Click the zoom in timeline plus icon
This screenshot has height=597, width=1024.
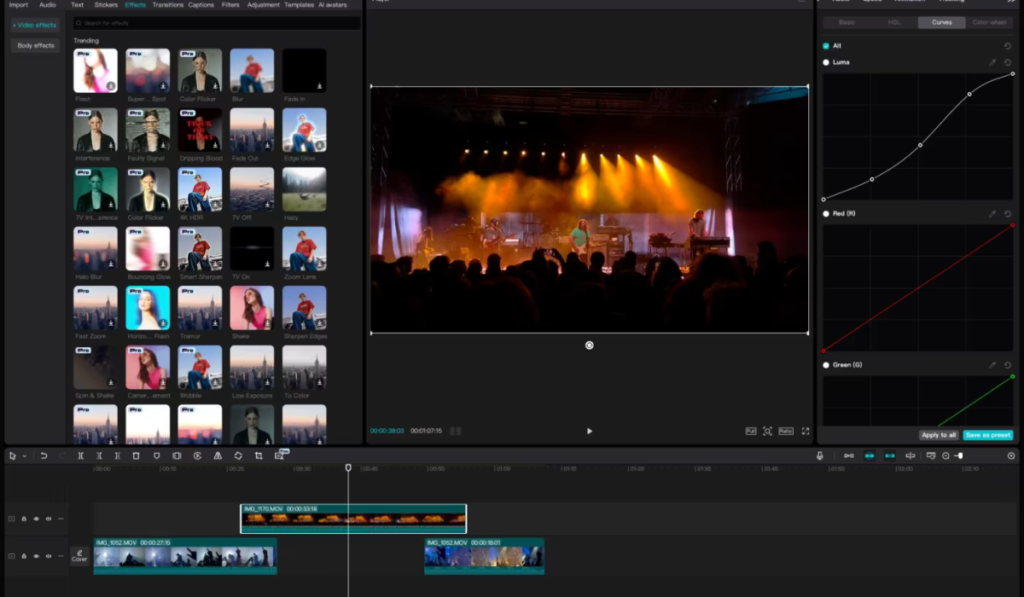1011,456
